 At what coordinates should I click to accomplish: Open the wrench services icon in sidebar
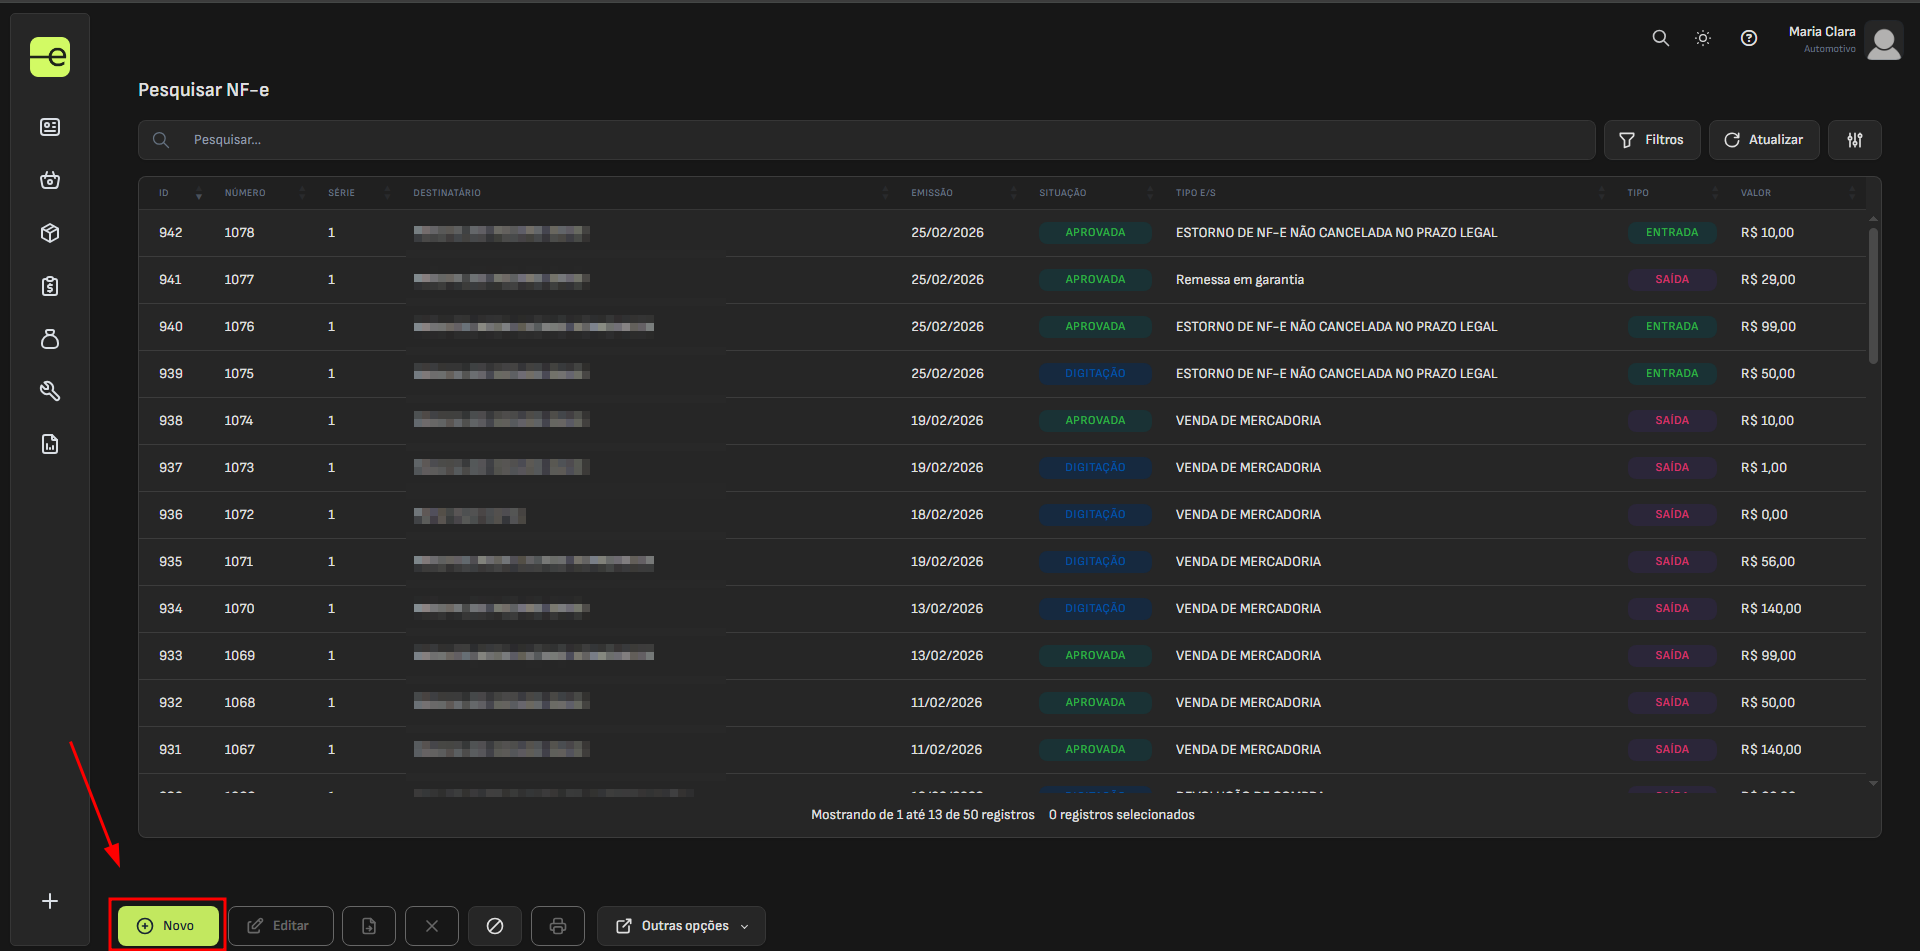tap(50, 391)
